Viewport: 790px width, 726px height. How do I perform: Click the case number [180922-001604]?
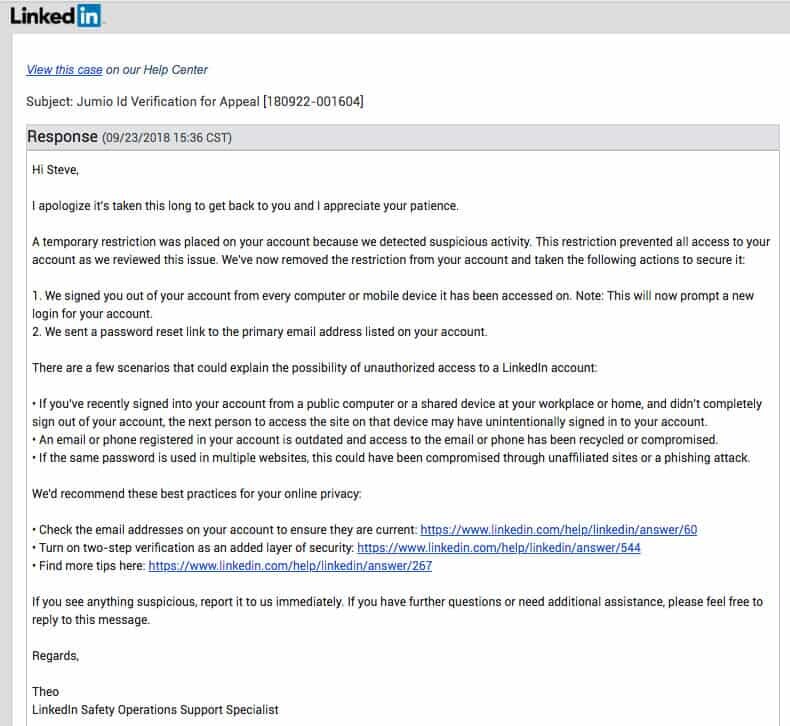311,101
